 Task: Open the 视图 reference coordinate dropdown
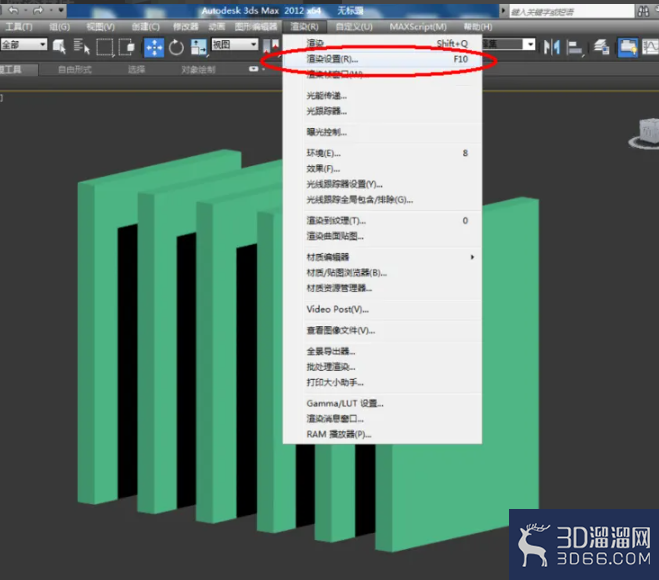[235, 44]
